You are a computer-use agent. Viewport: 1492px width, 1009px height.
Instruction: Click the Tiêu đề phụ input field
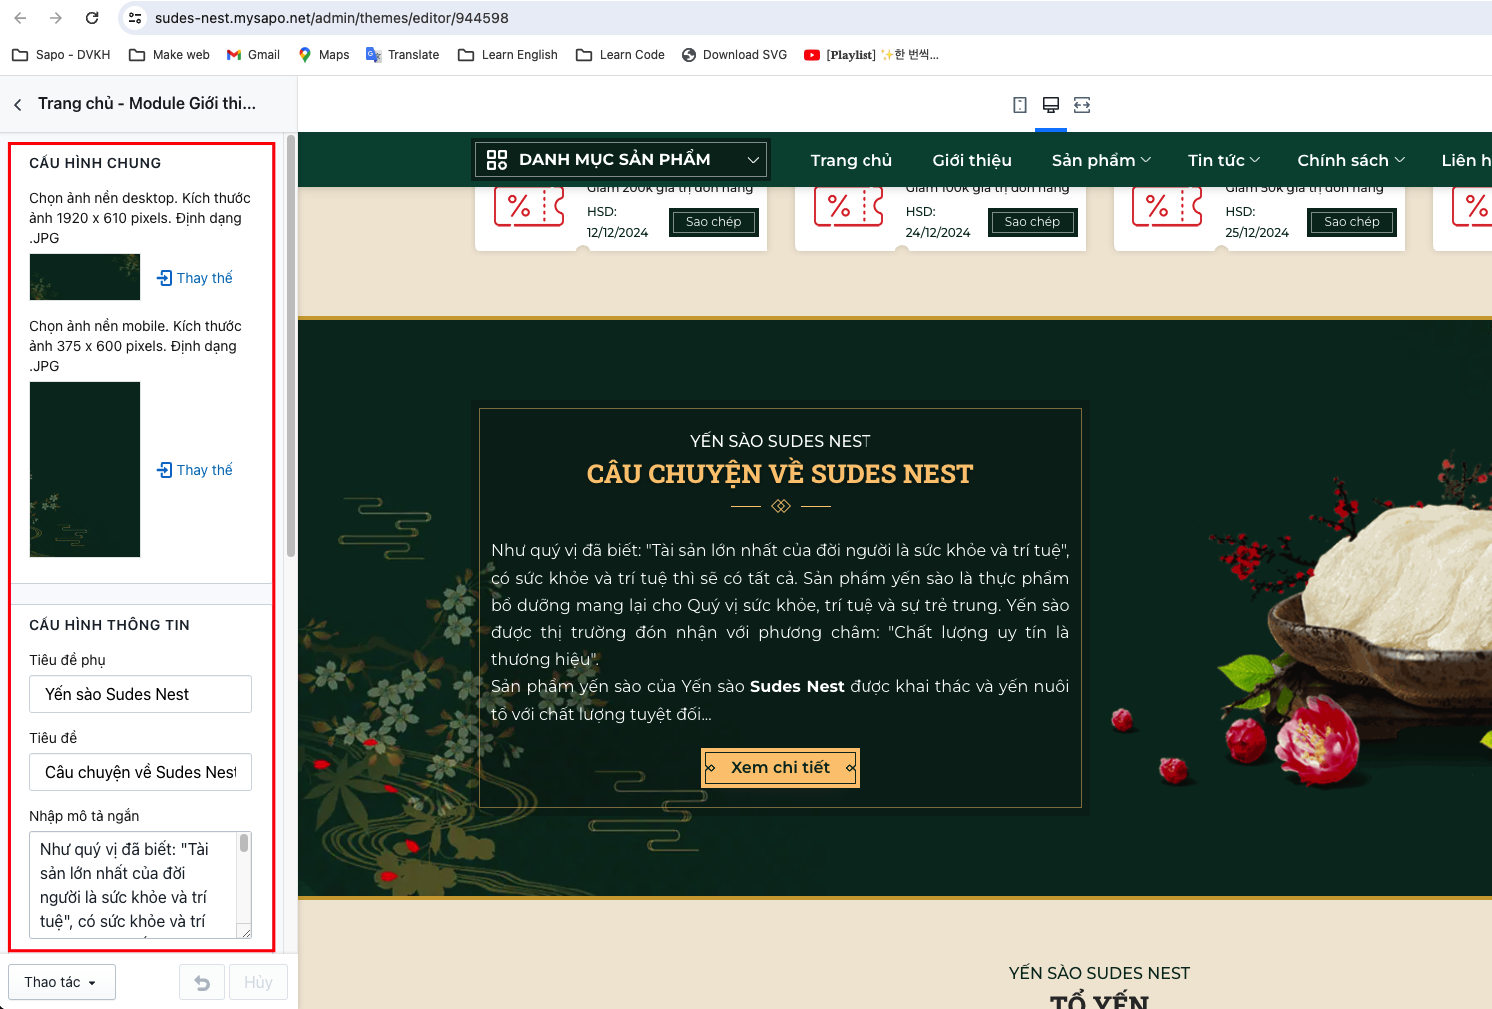tap(140, 694)
